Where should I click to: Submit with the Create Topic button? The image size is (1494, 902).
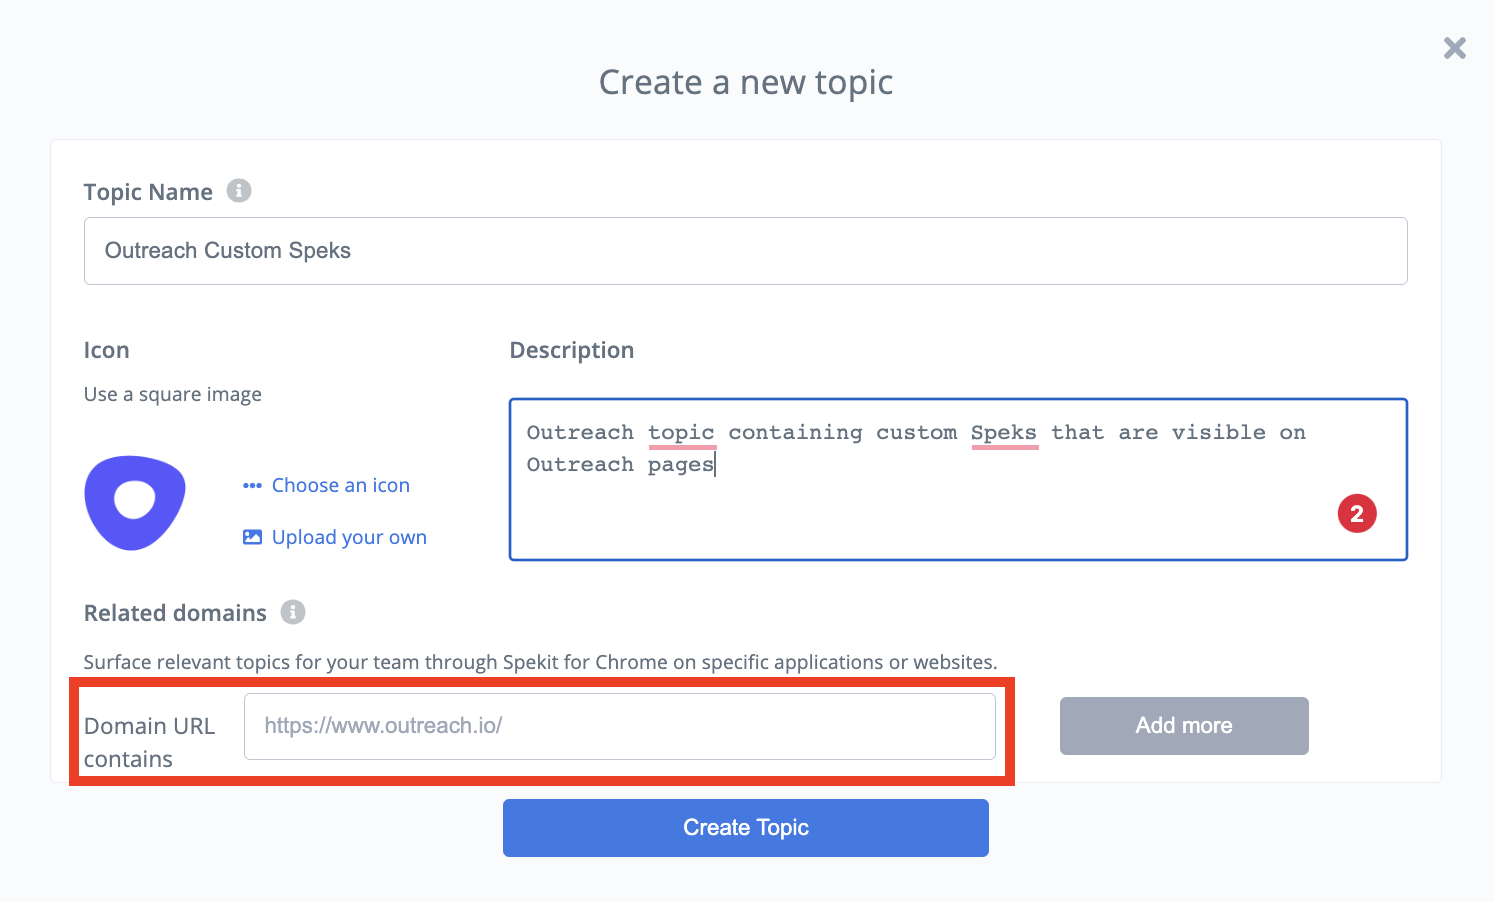[746, 828]
